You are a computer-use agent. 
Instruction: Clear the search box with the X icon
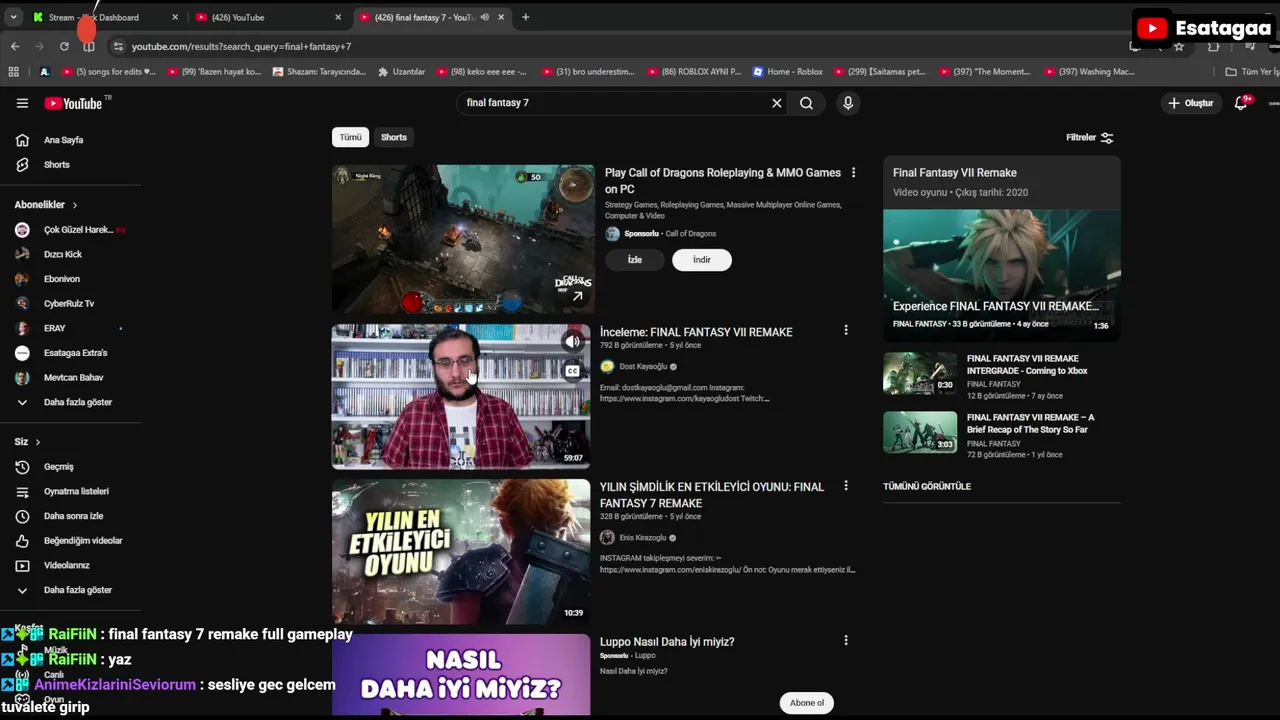[776, 103]
